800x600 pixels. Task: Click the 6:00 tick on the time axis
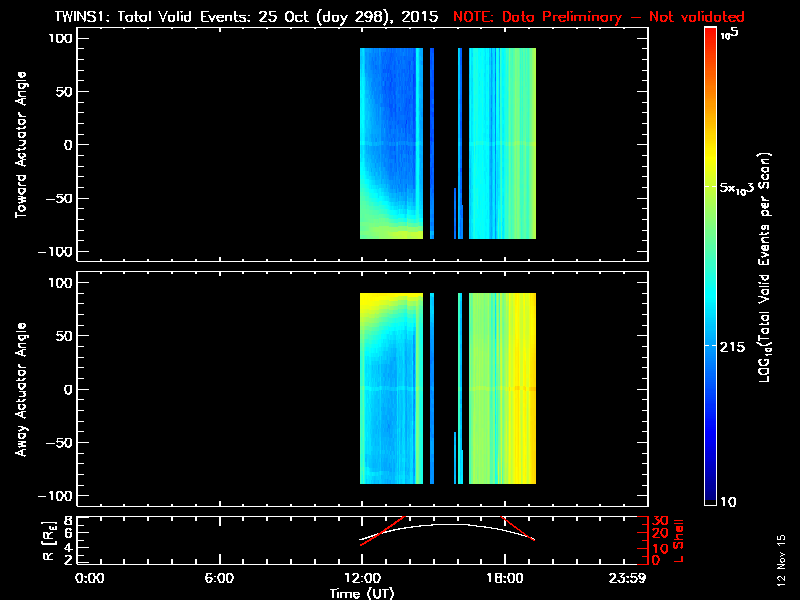click(219, 578)
